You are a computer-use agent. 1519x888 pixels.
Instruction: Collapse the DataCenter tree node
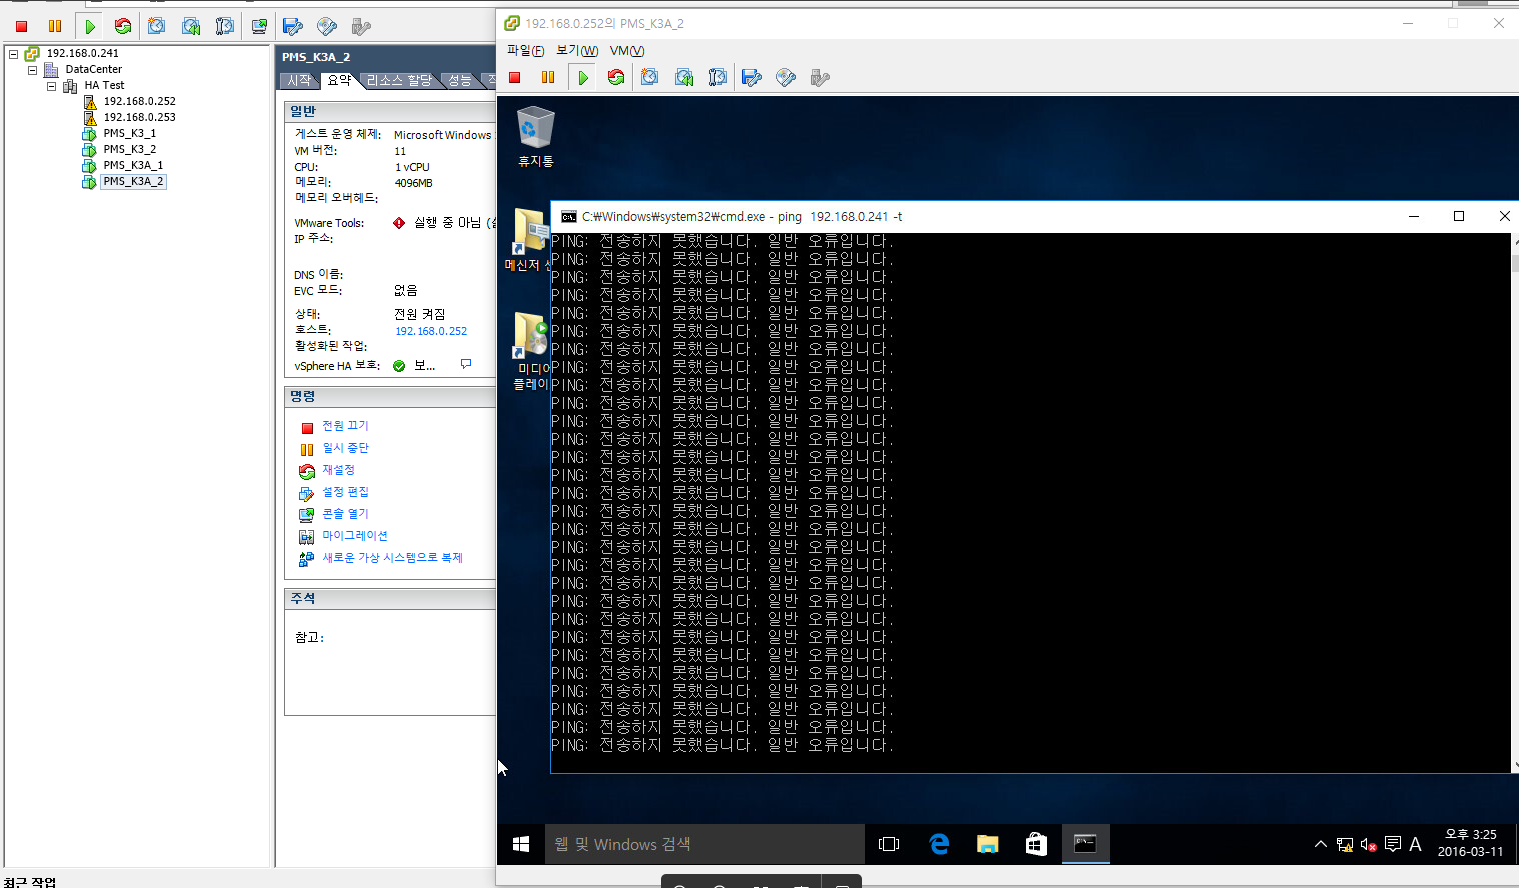[32, 70]
